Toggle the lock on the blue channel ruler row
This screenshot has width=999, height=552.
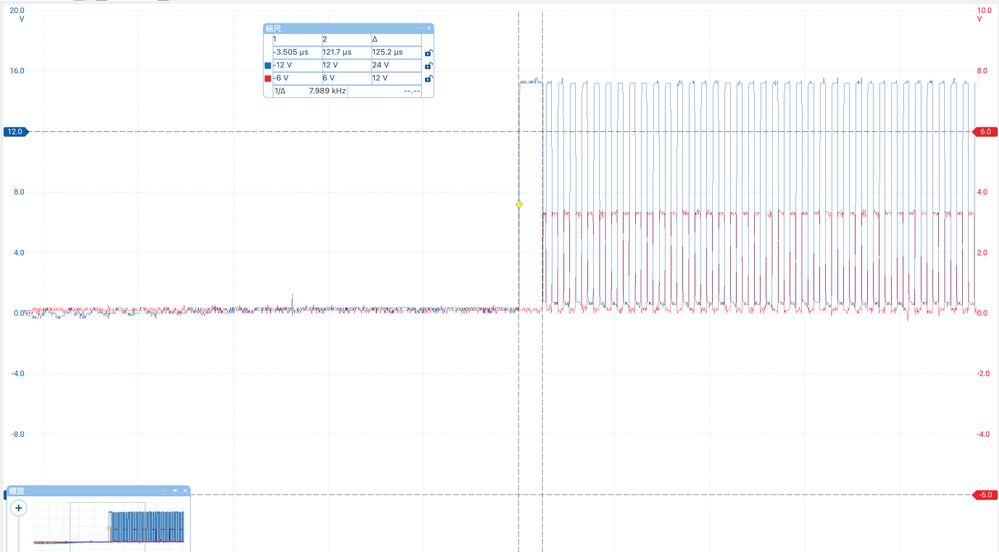coord(429,66)
